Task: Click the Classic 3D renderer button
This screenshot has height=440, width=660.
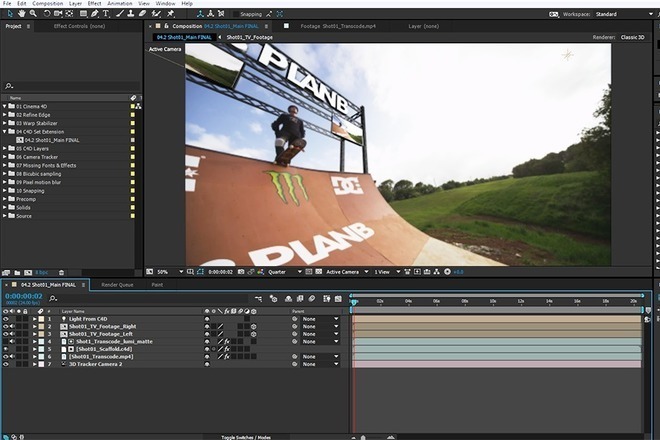Action: point(633,37)
